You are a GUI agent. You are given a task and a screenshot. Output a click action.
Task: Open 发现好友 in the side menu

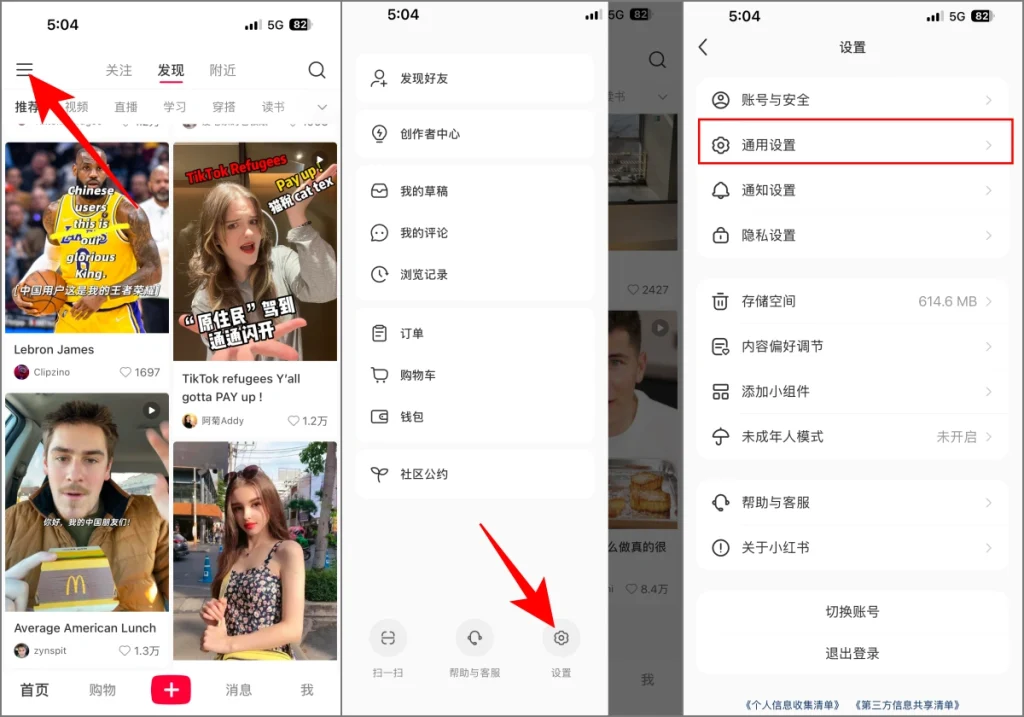pyautogui.click(x=475, y=78)
